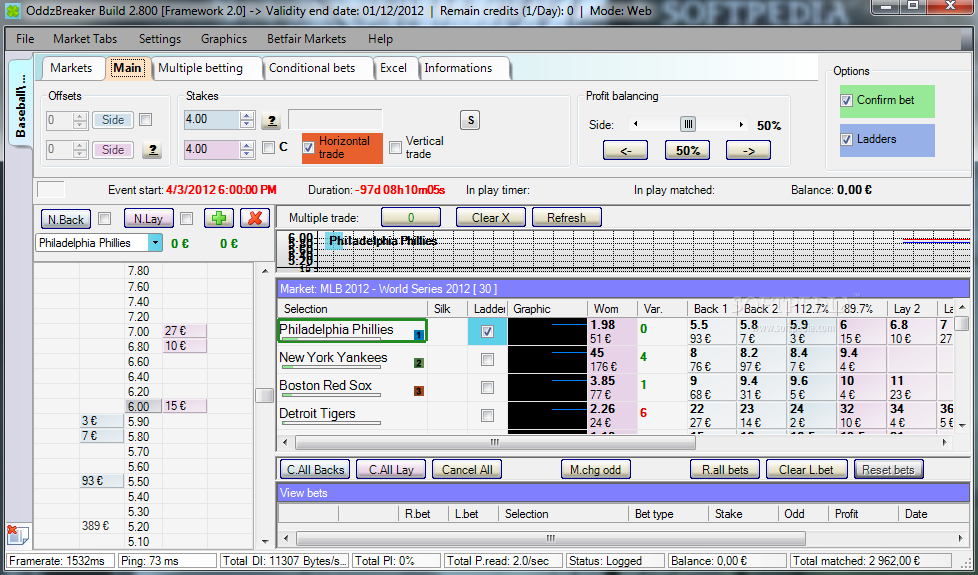Click the Profit balancing Side slider thumb
The width and height of the screenshot is (978, 575).
[x=688, y=125]
